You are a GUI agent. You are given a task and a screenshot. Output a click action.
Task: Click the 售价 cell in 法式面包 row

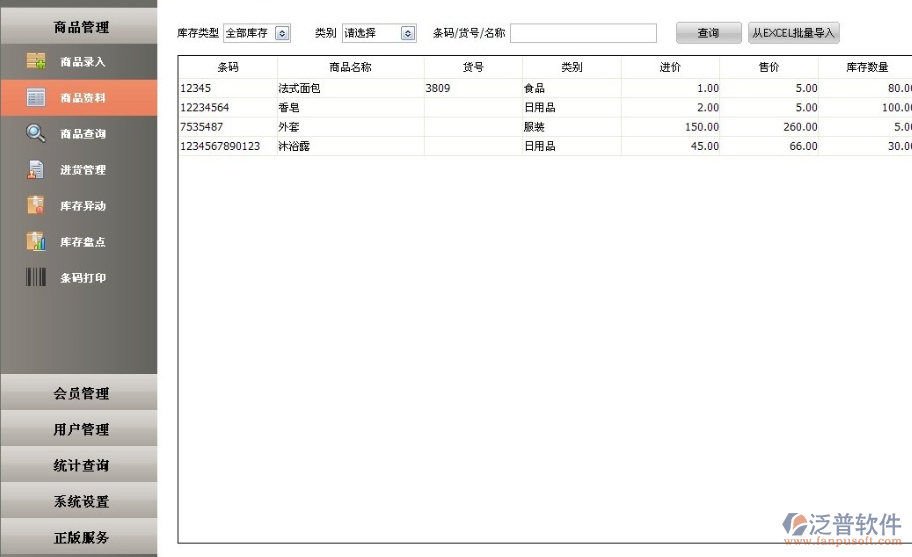769,88
